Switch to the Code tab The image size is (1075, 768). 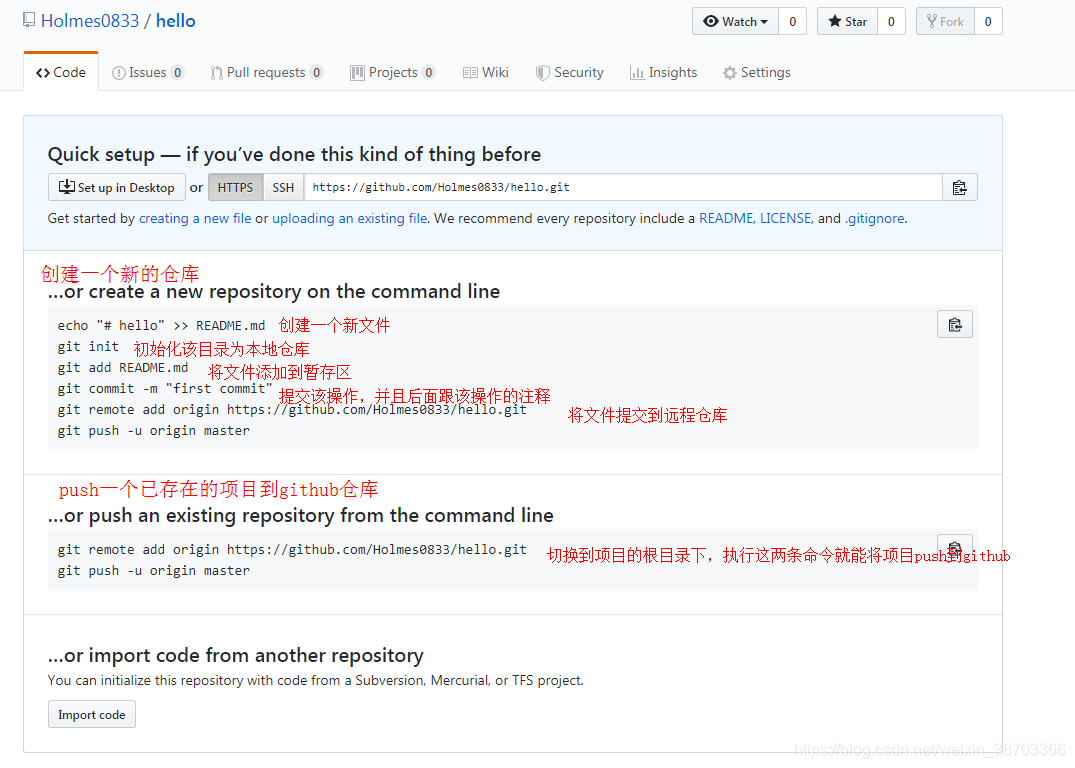[61, 72]
